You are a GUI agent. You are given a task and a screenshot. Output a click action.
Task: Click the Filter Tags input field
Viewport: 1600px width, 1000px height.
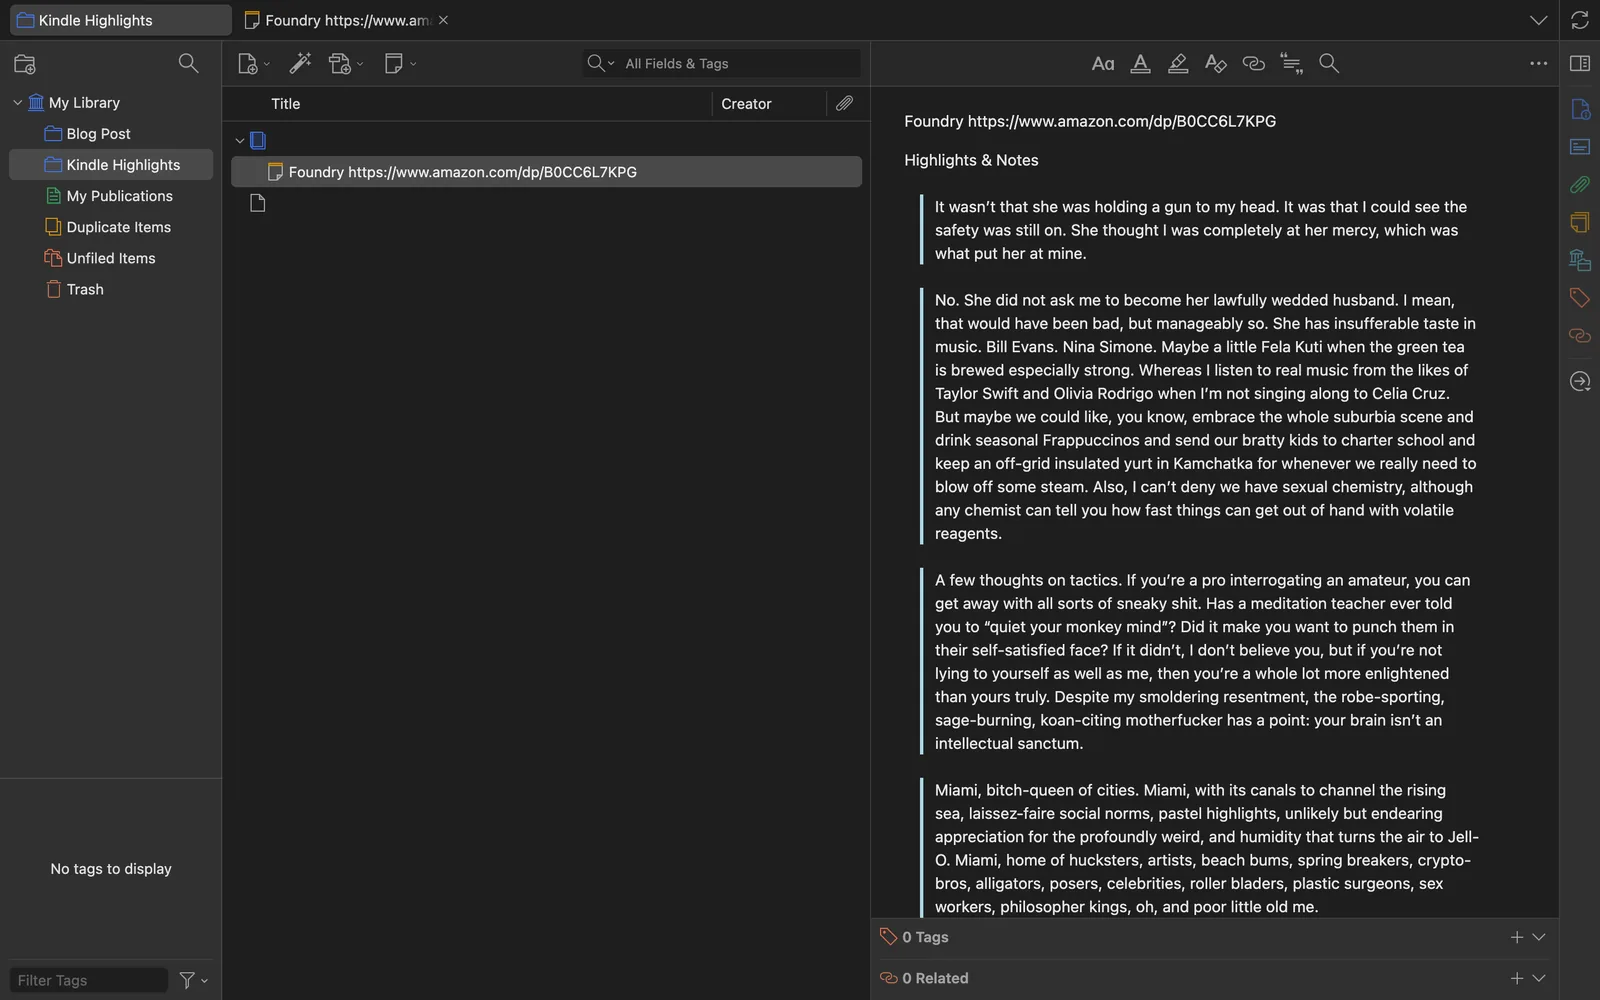tap(89, 981)
